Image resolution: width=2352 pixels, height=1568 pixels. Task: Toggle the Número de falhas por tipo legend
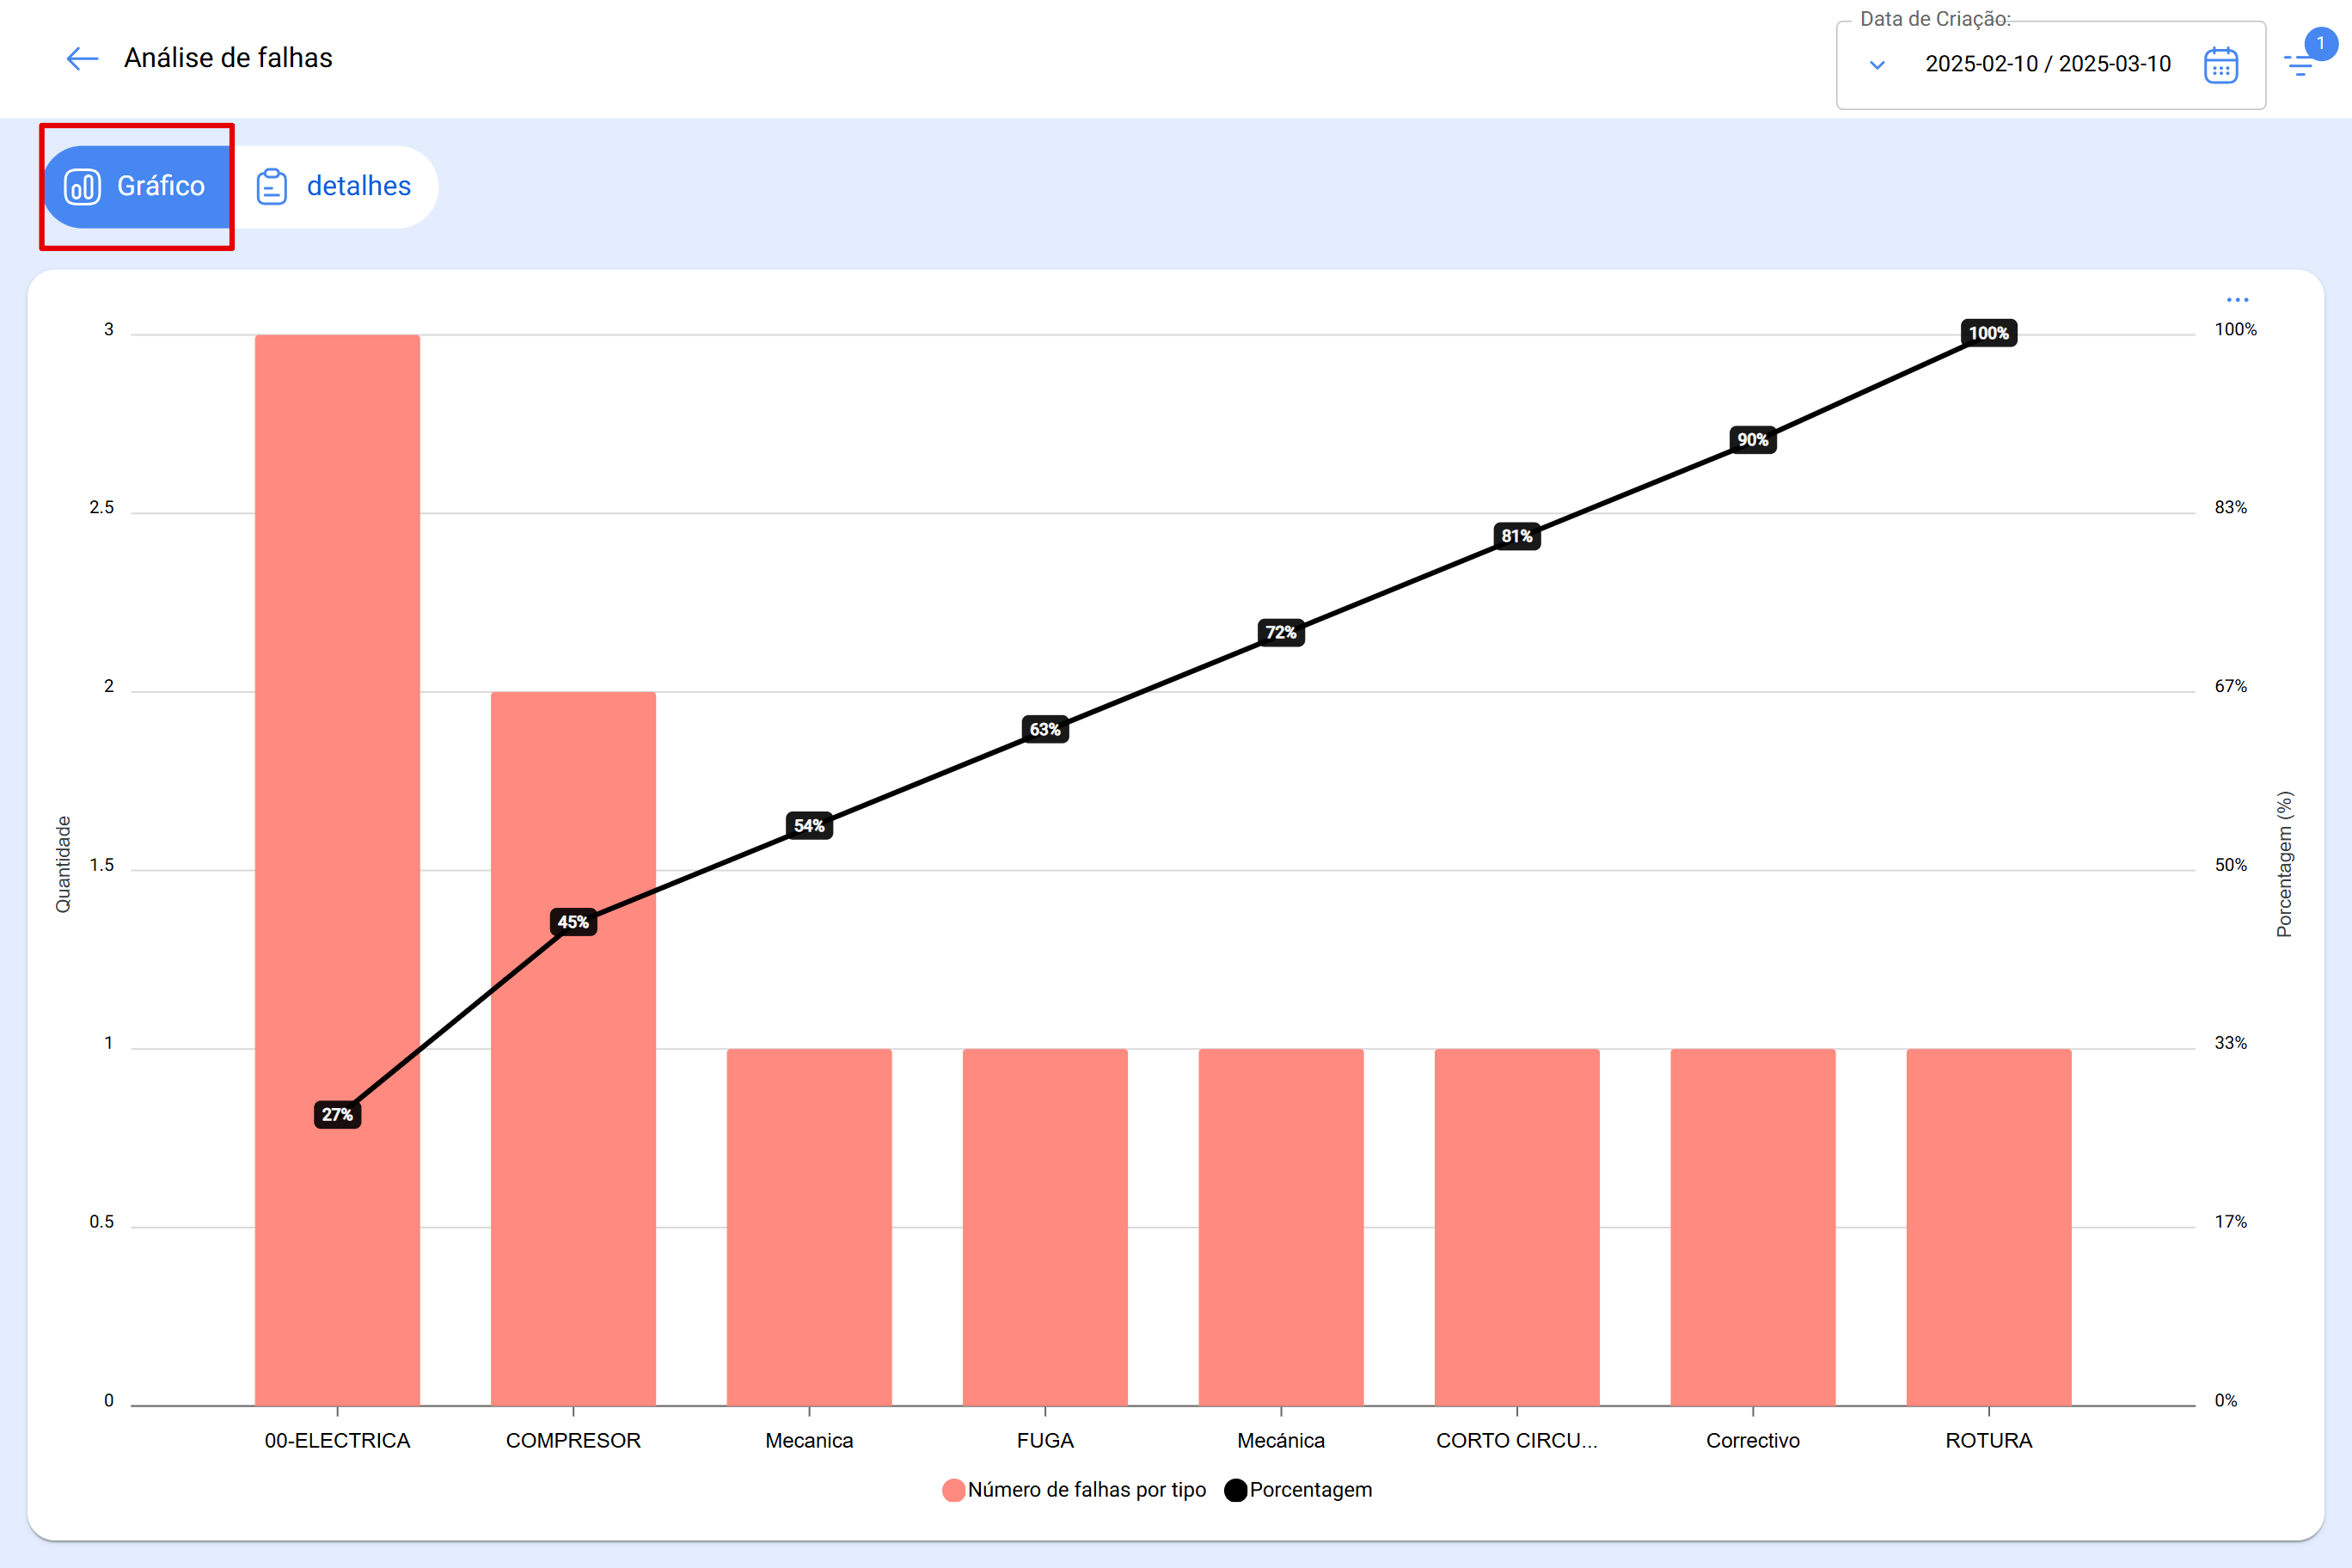coord(1074,1490)
